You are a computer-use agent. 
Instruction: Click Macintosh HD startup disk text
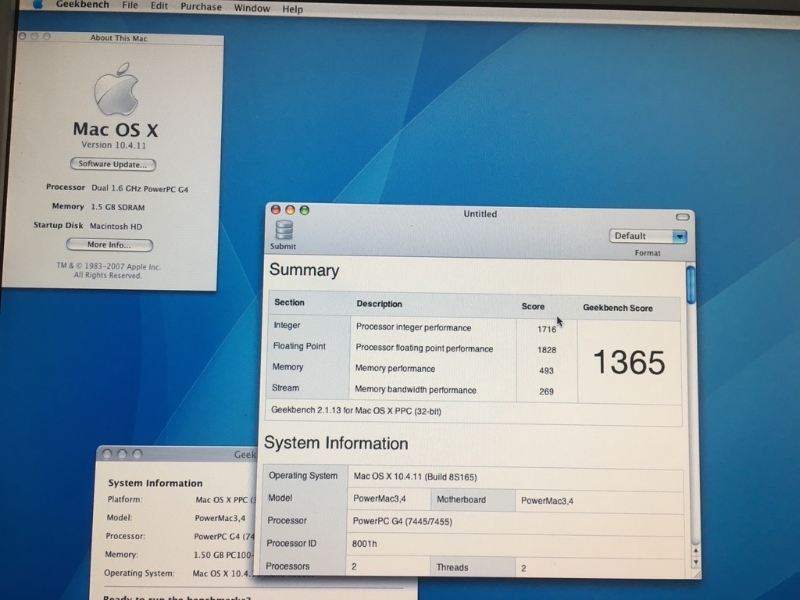click(116, 226)
